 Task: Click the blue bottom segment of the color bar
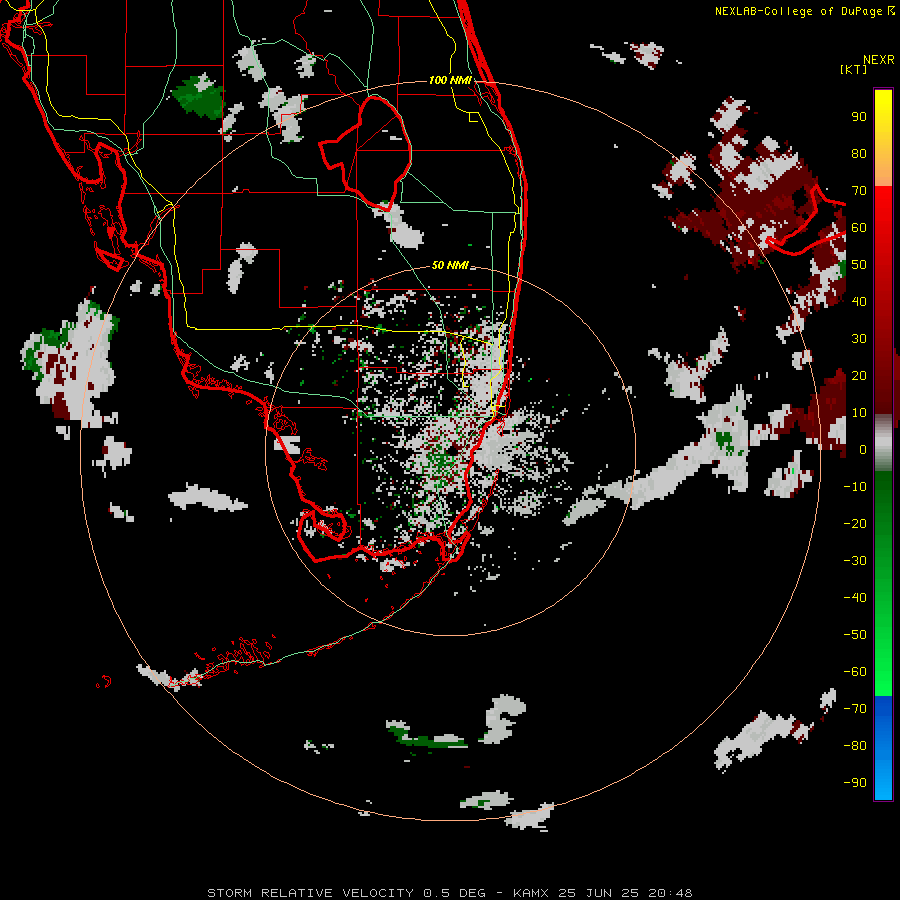point(883,748)
